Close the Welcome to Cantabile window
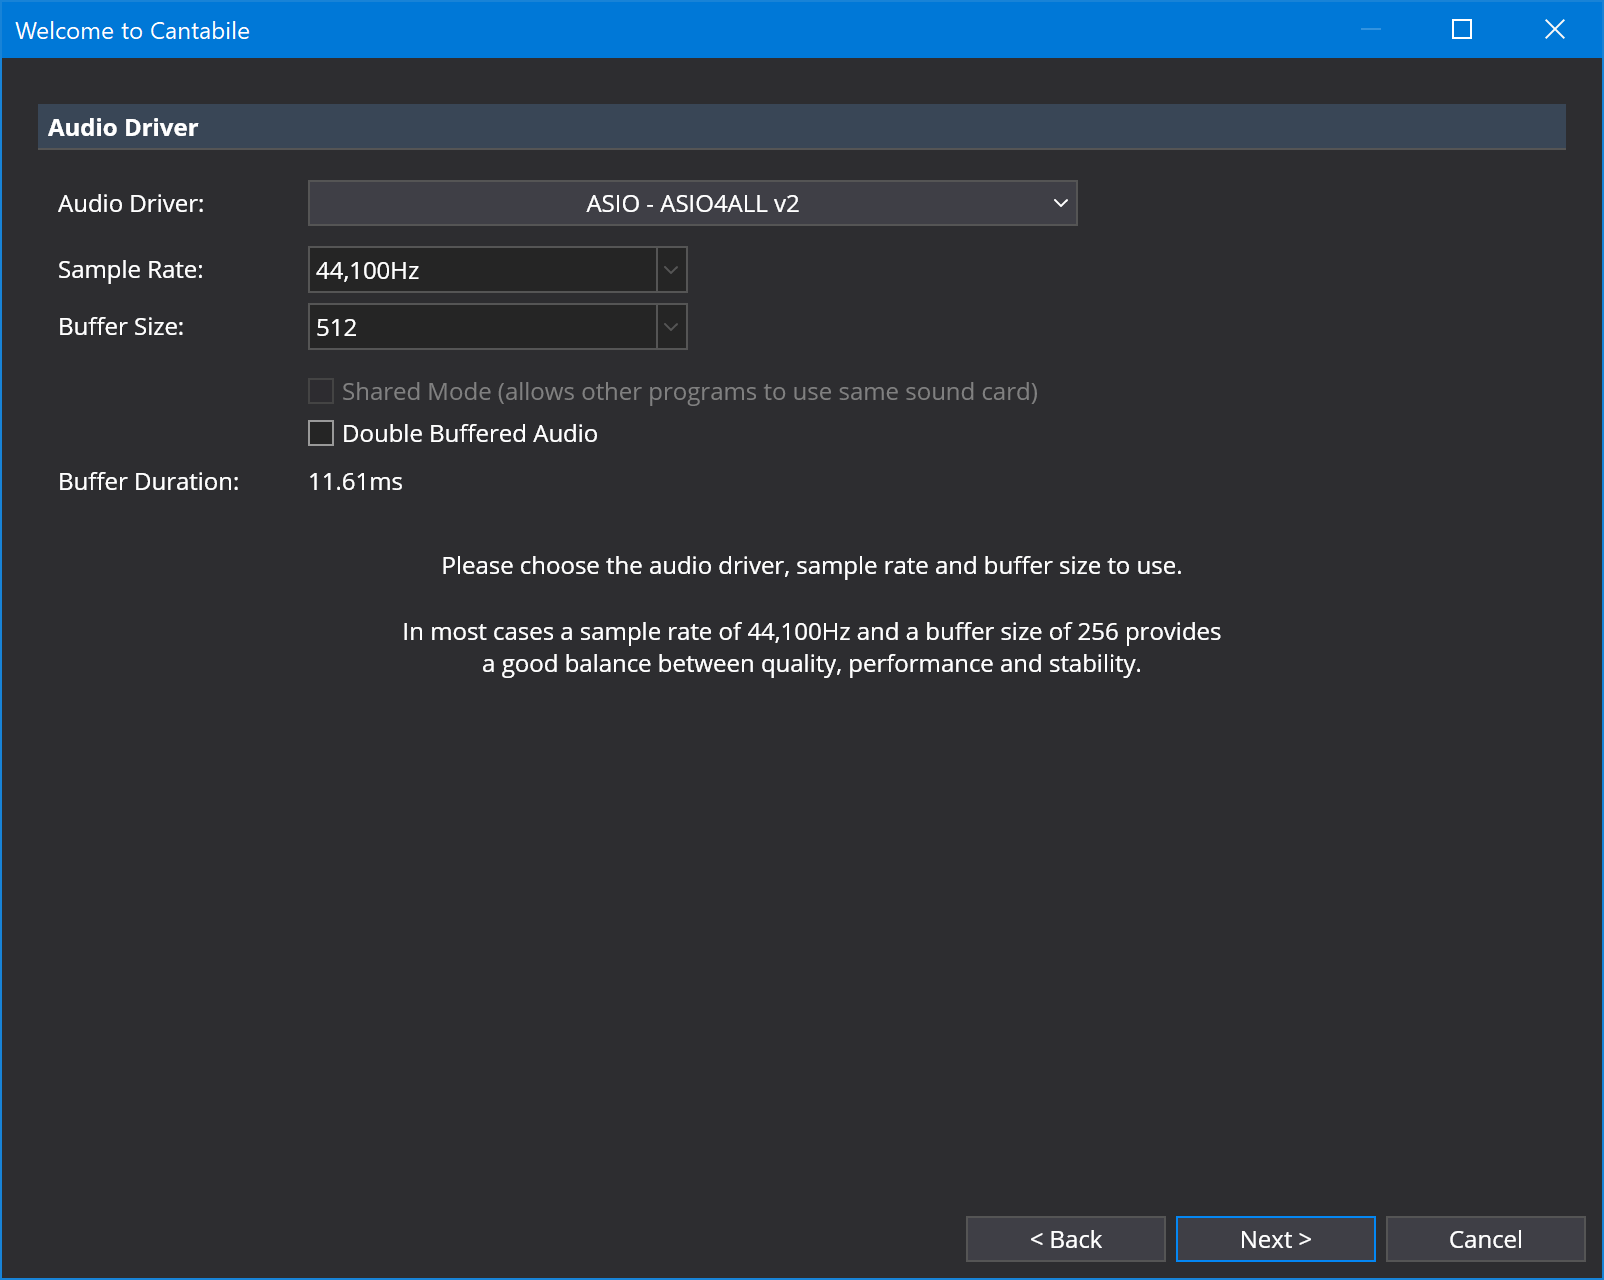1604x1280 pixels. coord(1555,29)
